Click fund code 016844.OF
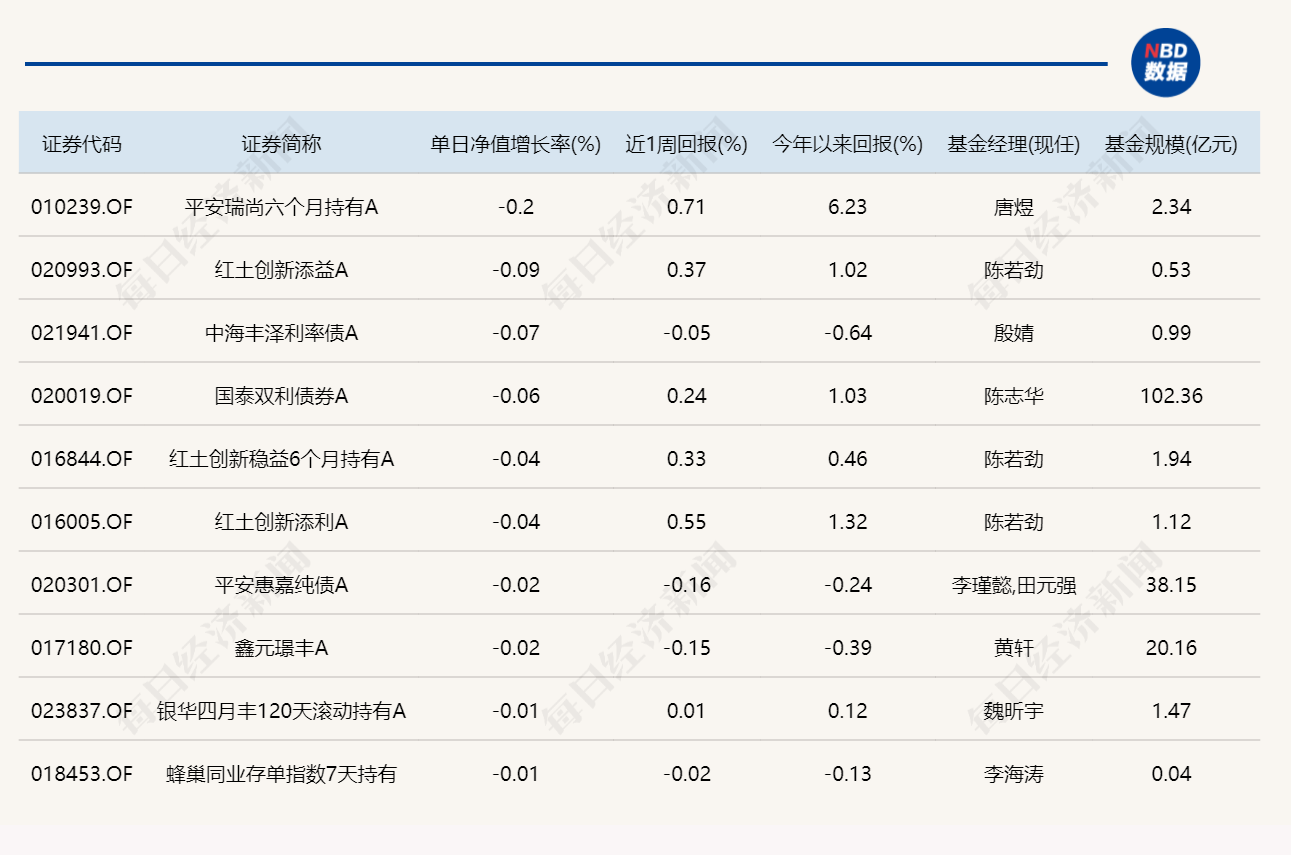 click(x=82, y=459)
